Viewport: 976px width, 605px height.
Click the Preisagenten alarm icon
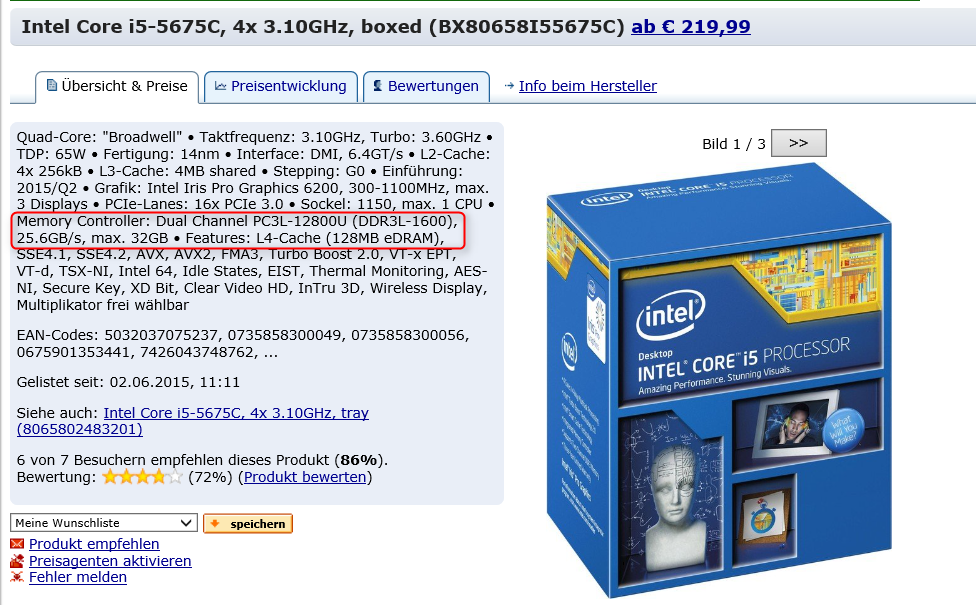(17, 561)
